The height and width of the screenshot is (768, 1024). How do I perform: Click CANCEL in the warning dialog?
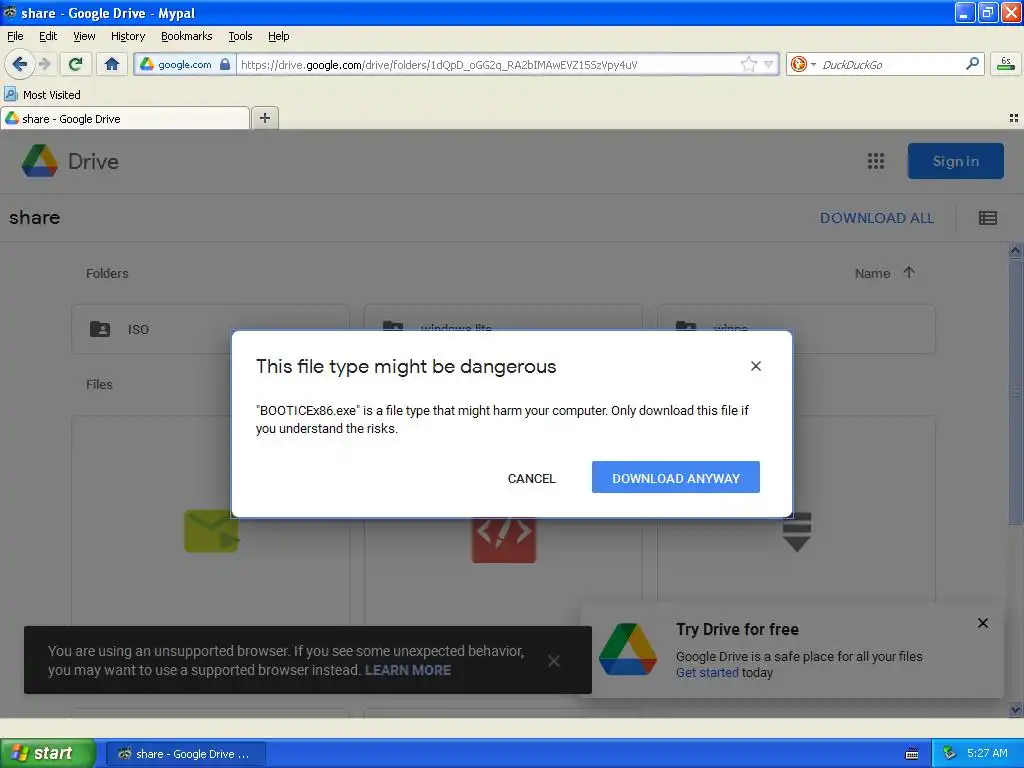click(x=532, y=478)
